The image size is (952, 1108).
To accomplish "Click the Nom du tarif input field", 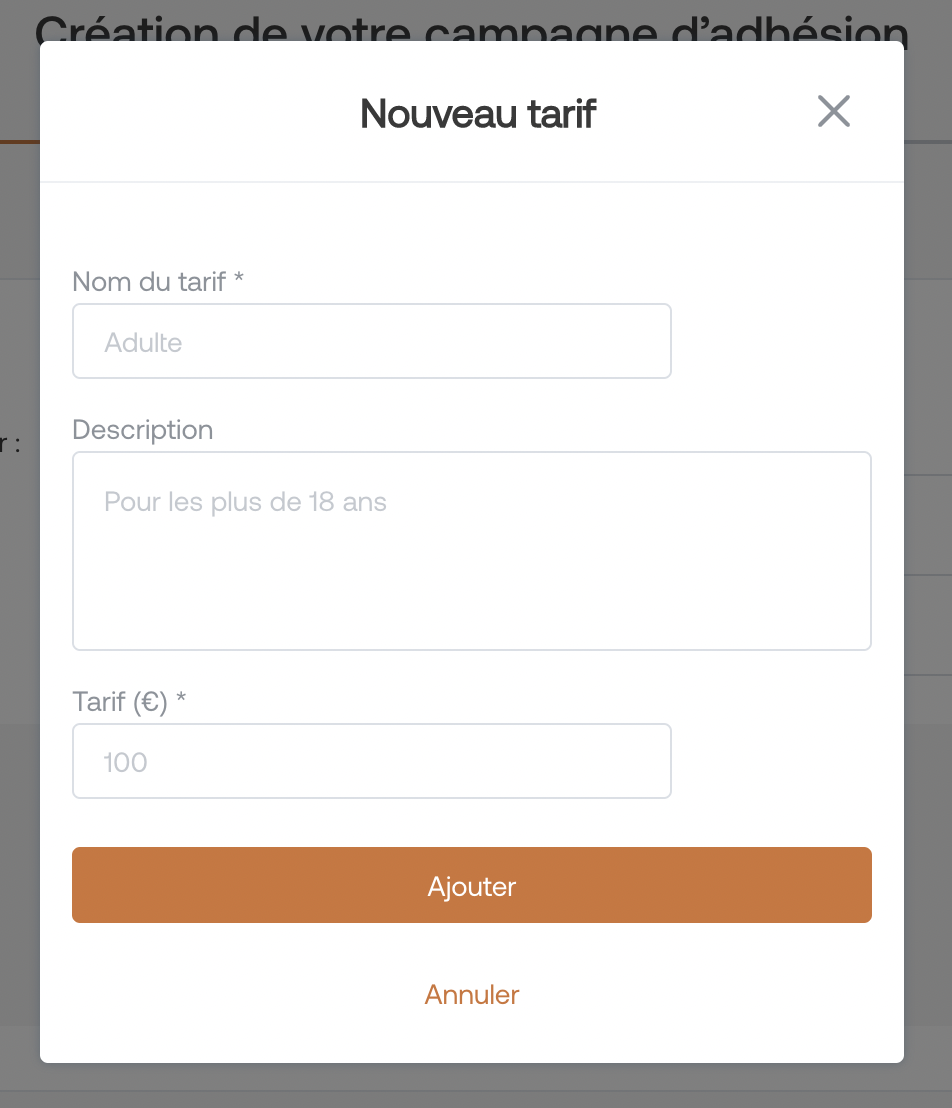I will 371,341.
